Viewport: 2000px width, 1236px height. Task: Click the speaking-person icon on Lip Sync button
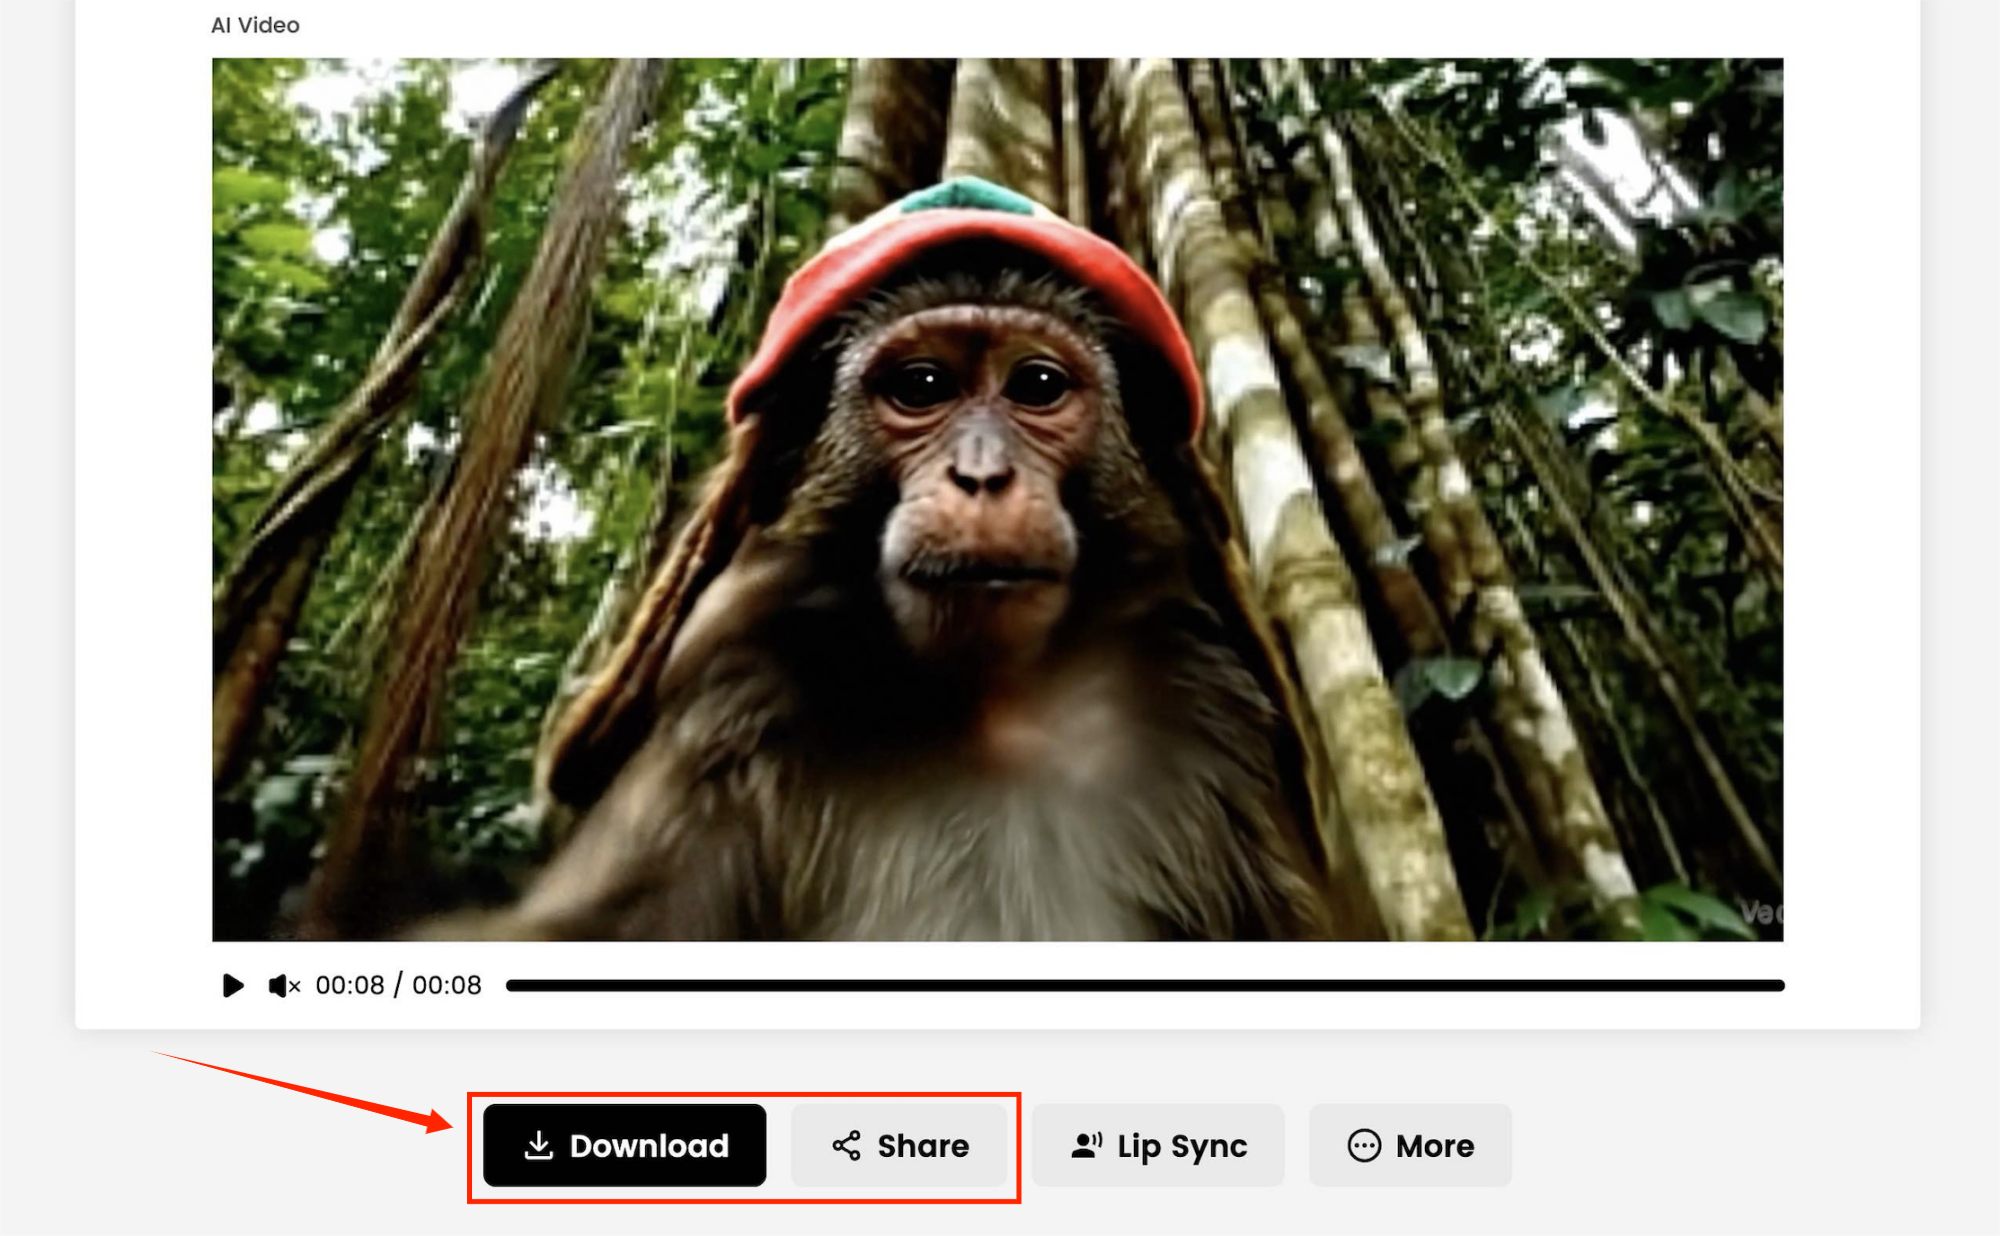click(1086, 1146)
